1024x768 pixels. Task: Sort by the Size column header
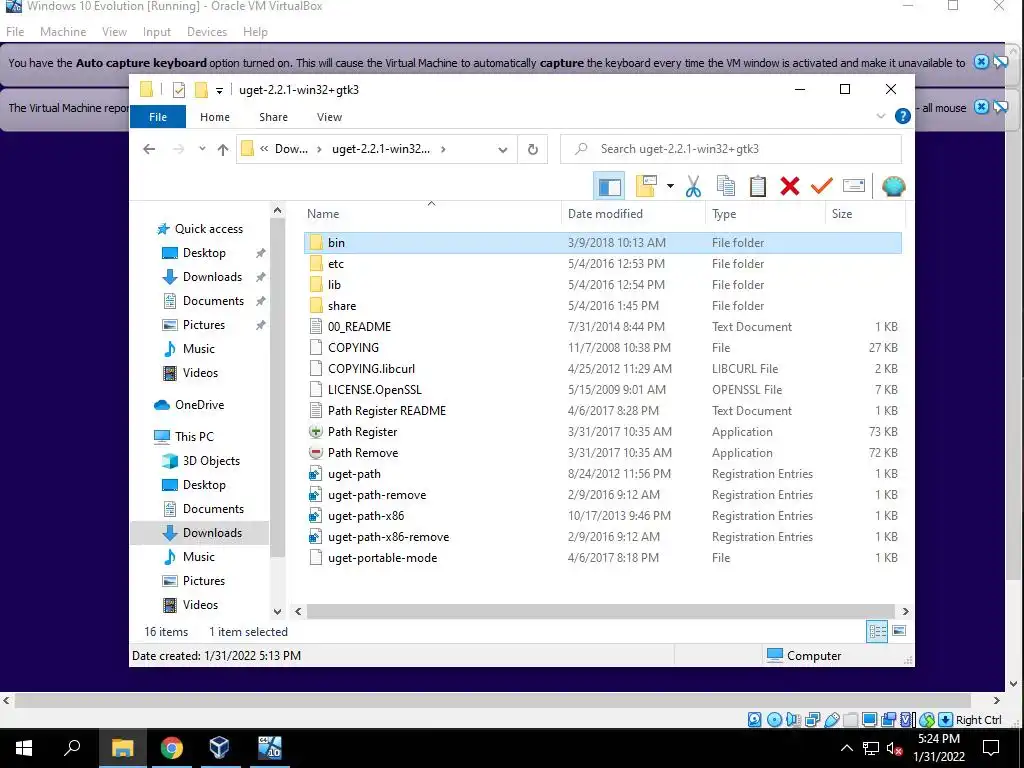pyautogui.click(x=842, y=214)
